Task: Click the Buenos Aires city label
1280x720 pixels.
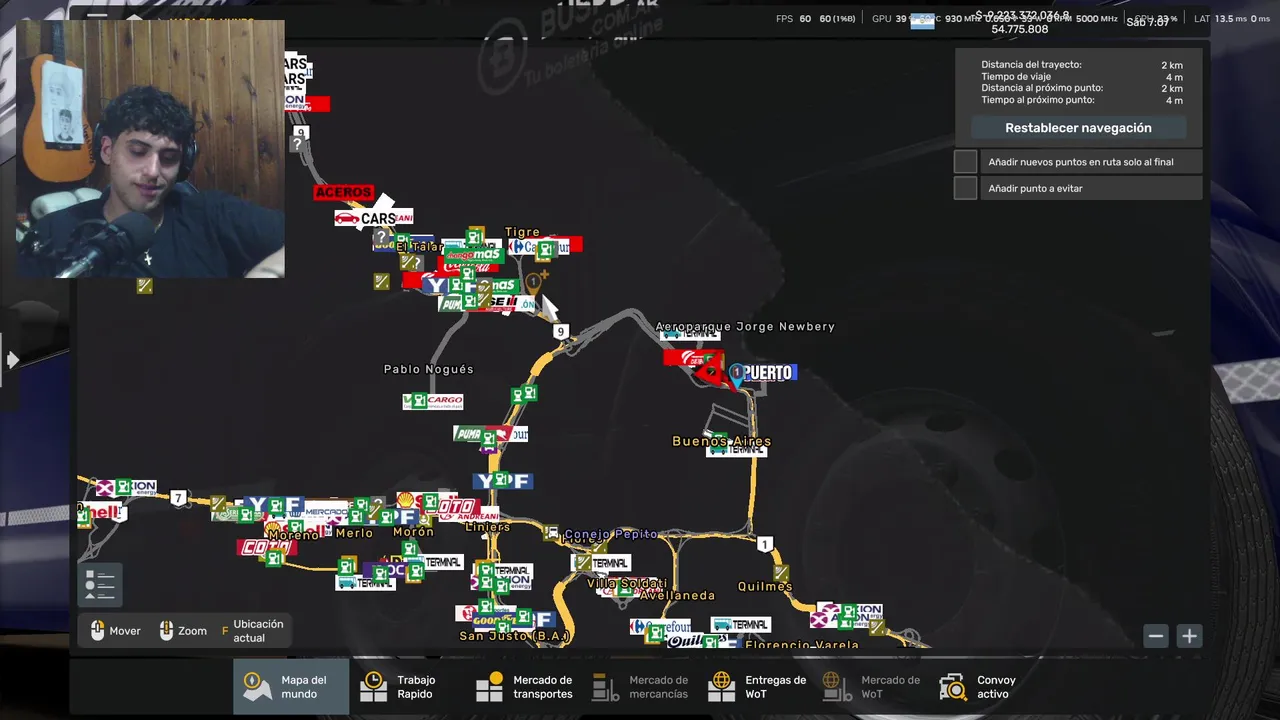Action: click(x=721, y=441)
